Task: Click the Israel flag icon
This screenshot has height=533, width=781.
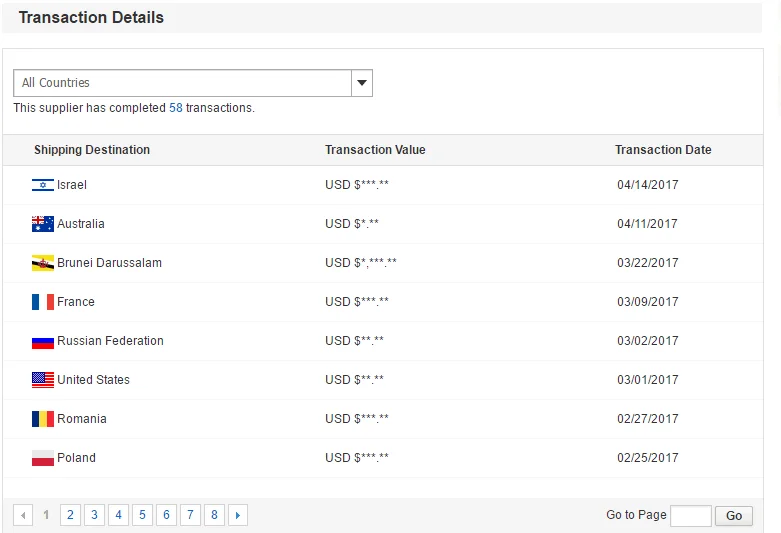Action: pyautogui.click(x=42, y=185)
